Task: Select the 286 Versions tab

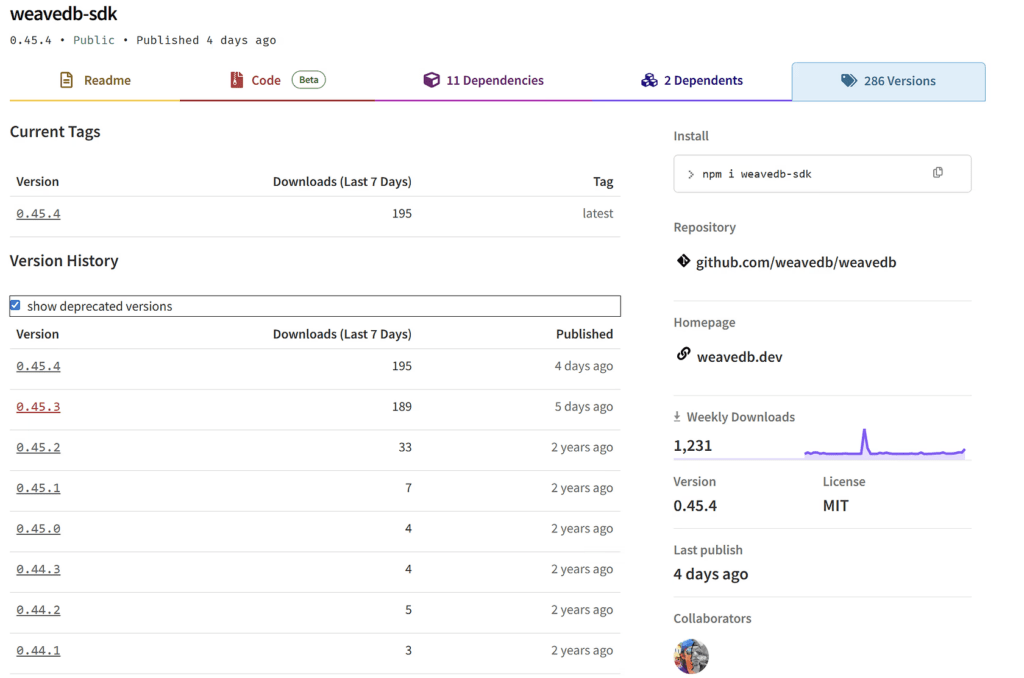Action: pos(889,82)
